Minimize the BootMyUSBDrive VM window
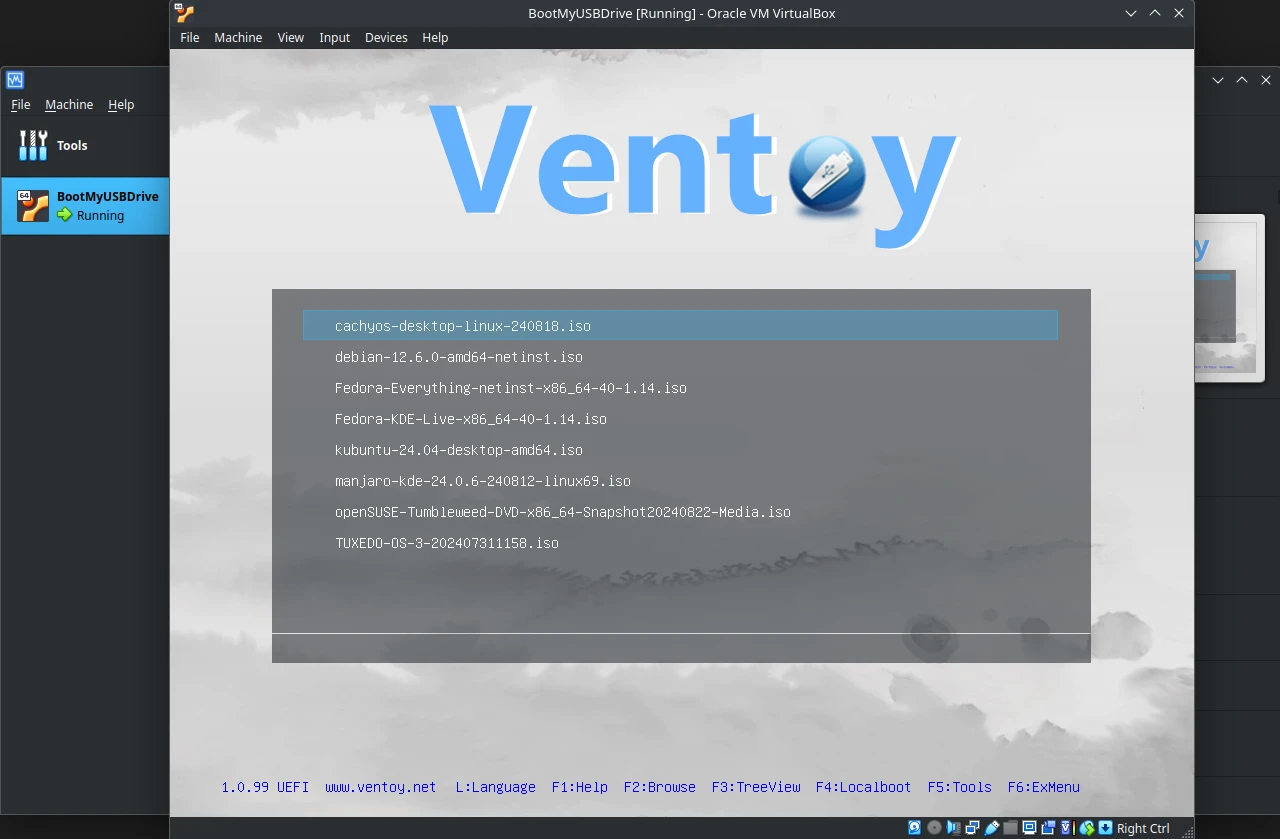 point(1131,13)
